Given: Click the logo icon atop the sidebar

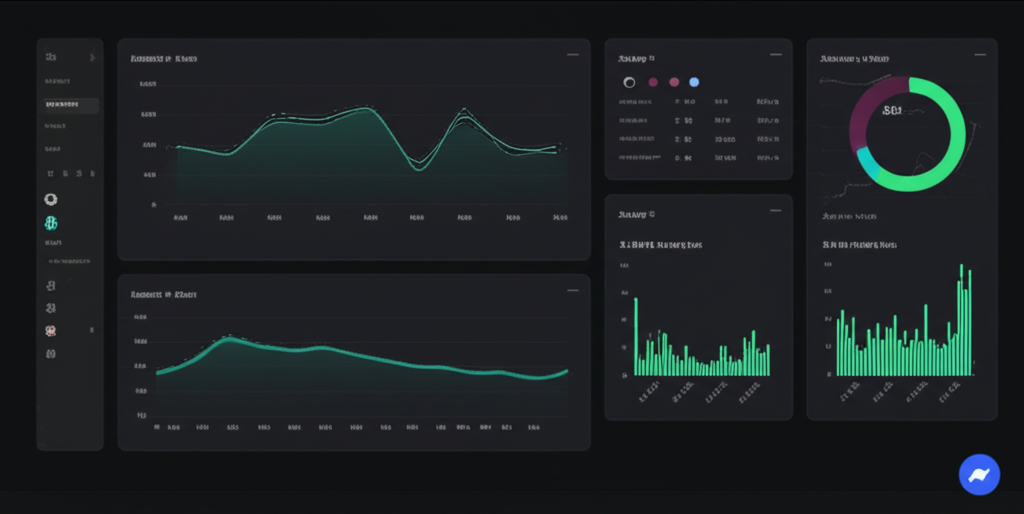Looking at the screenshot, I should (x=51, y=58).
